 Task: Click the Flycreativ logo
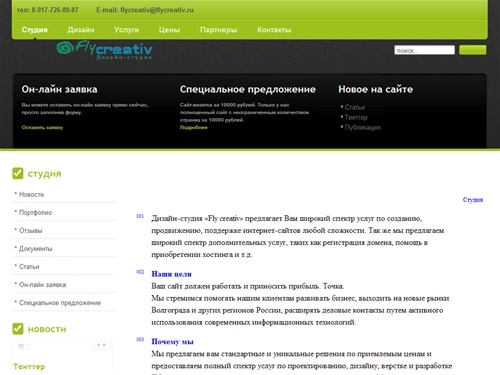point(104,50)
